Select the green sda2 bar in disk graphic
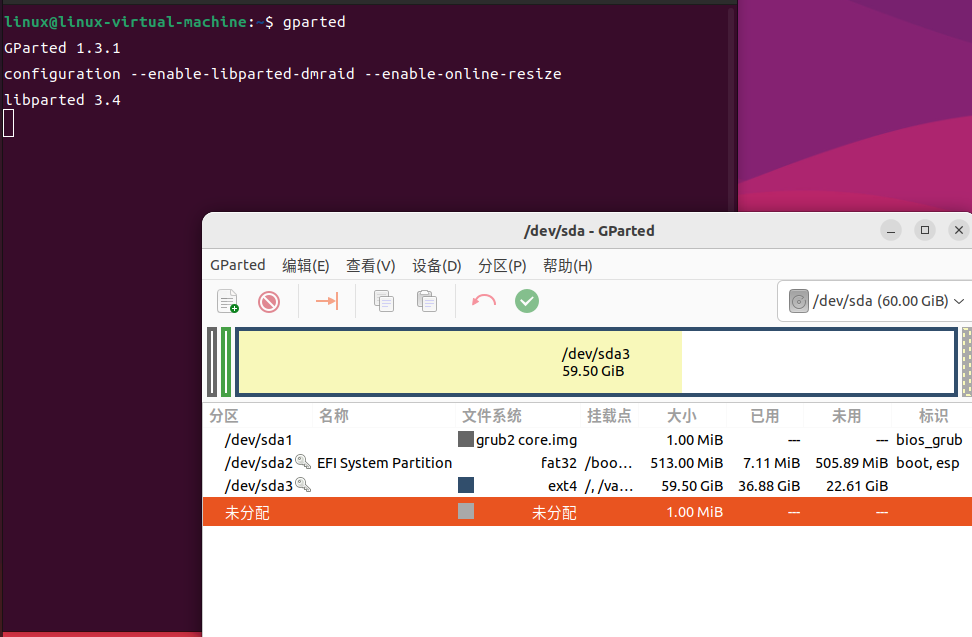The width and height of the screenshot is (972, 637). tap(226, 362)
